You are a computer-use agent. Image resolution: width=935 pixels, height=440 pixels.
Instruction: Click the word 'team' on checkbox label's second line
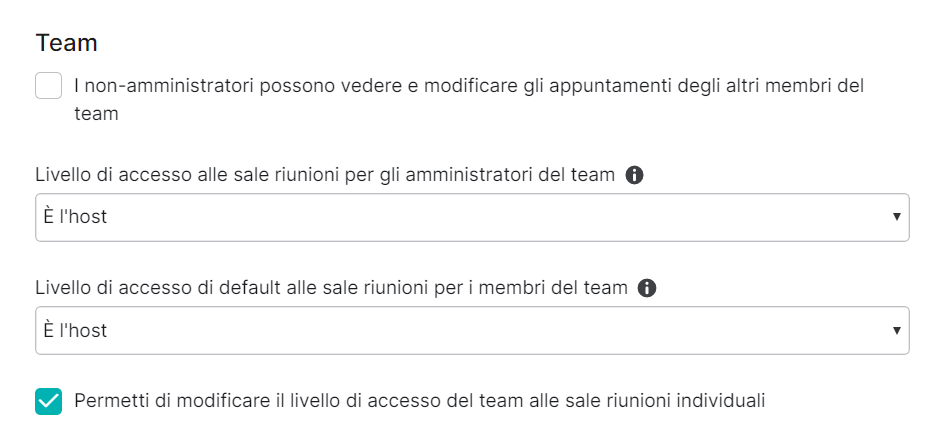[96, 114]
